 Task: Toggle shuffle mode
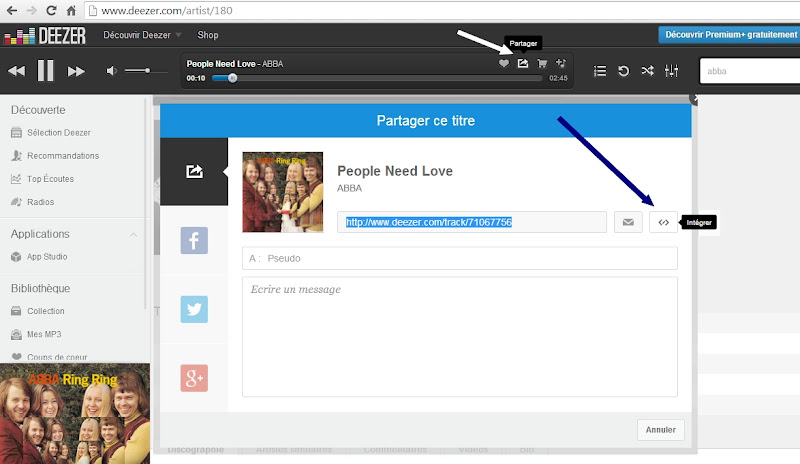pyautogui.click(x=647, y=70)
